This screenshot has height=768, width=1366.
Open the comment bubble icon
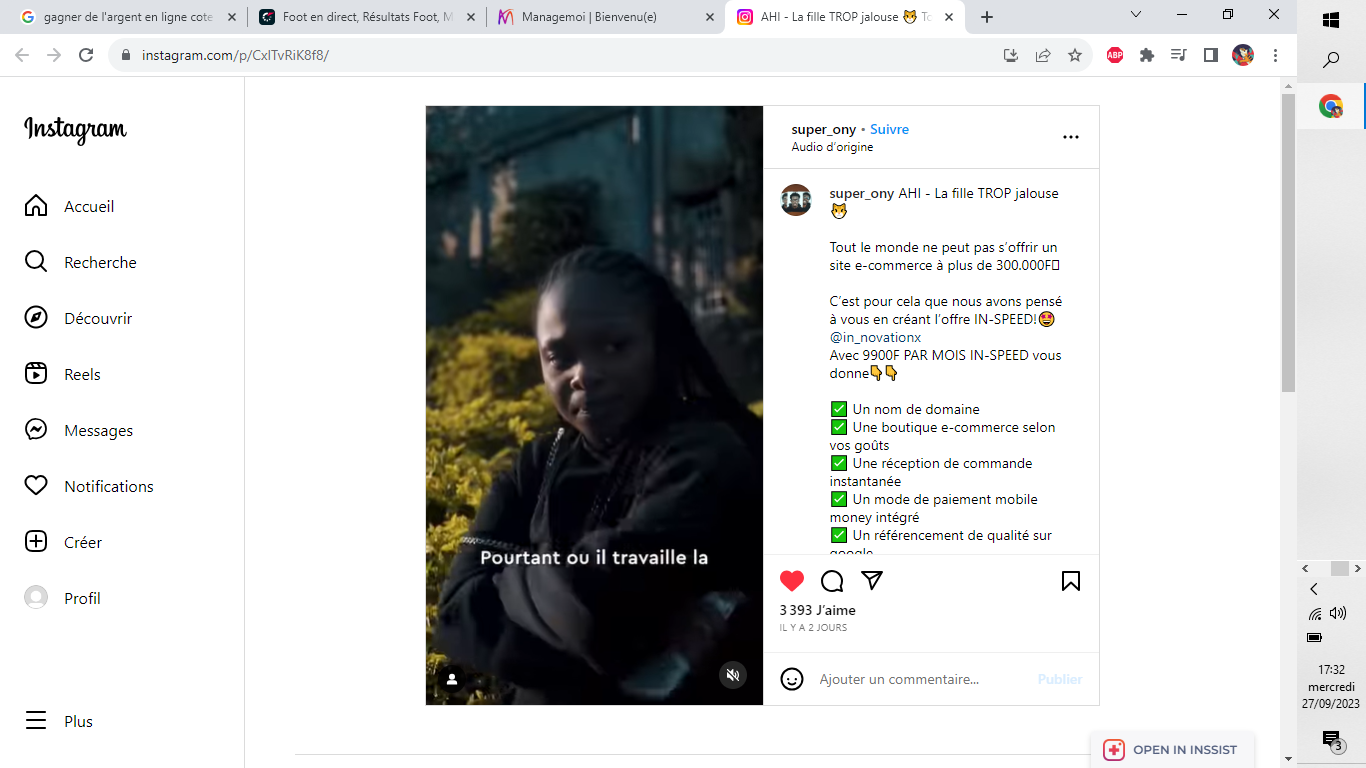pos(832,581)
